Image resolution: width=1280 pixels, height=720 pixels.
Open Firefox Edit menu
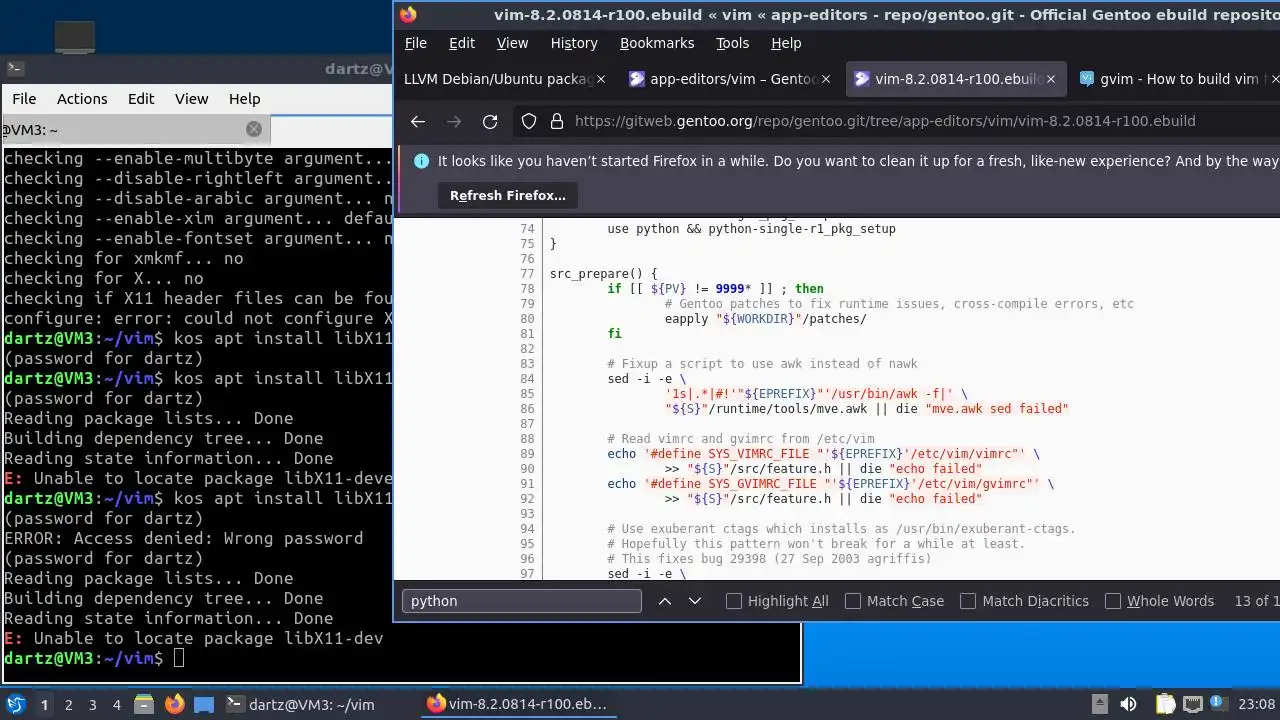462,43
